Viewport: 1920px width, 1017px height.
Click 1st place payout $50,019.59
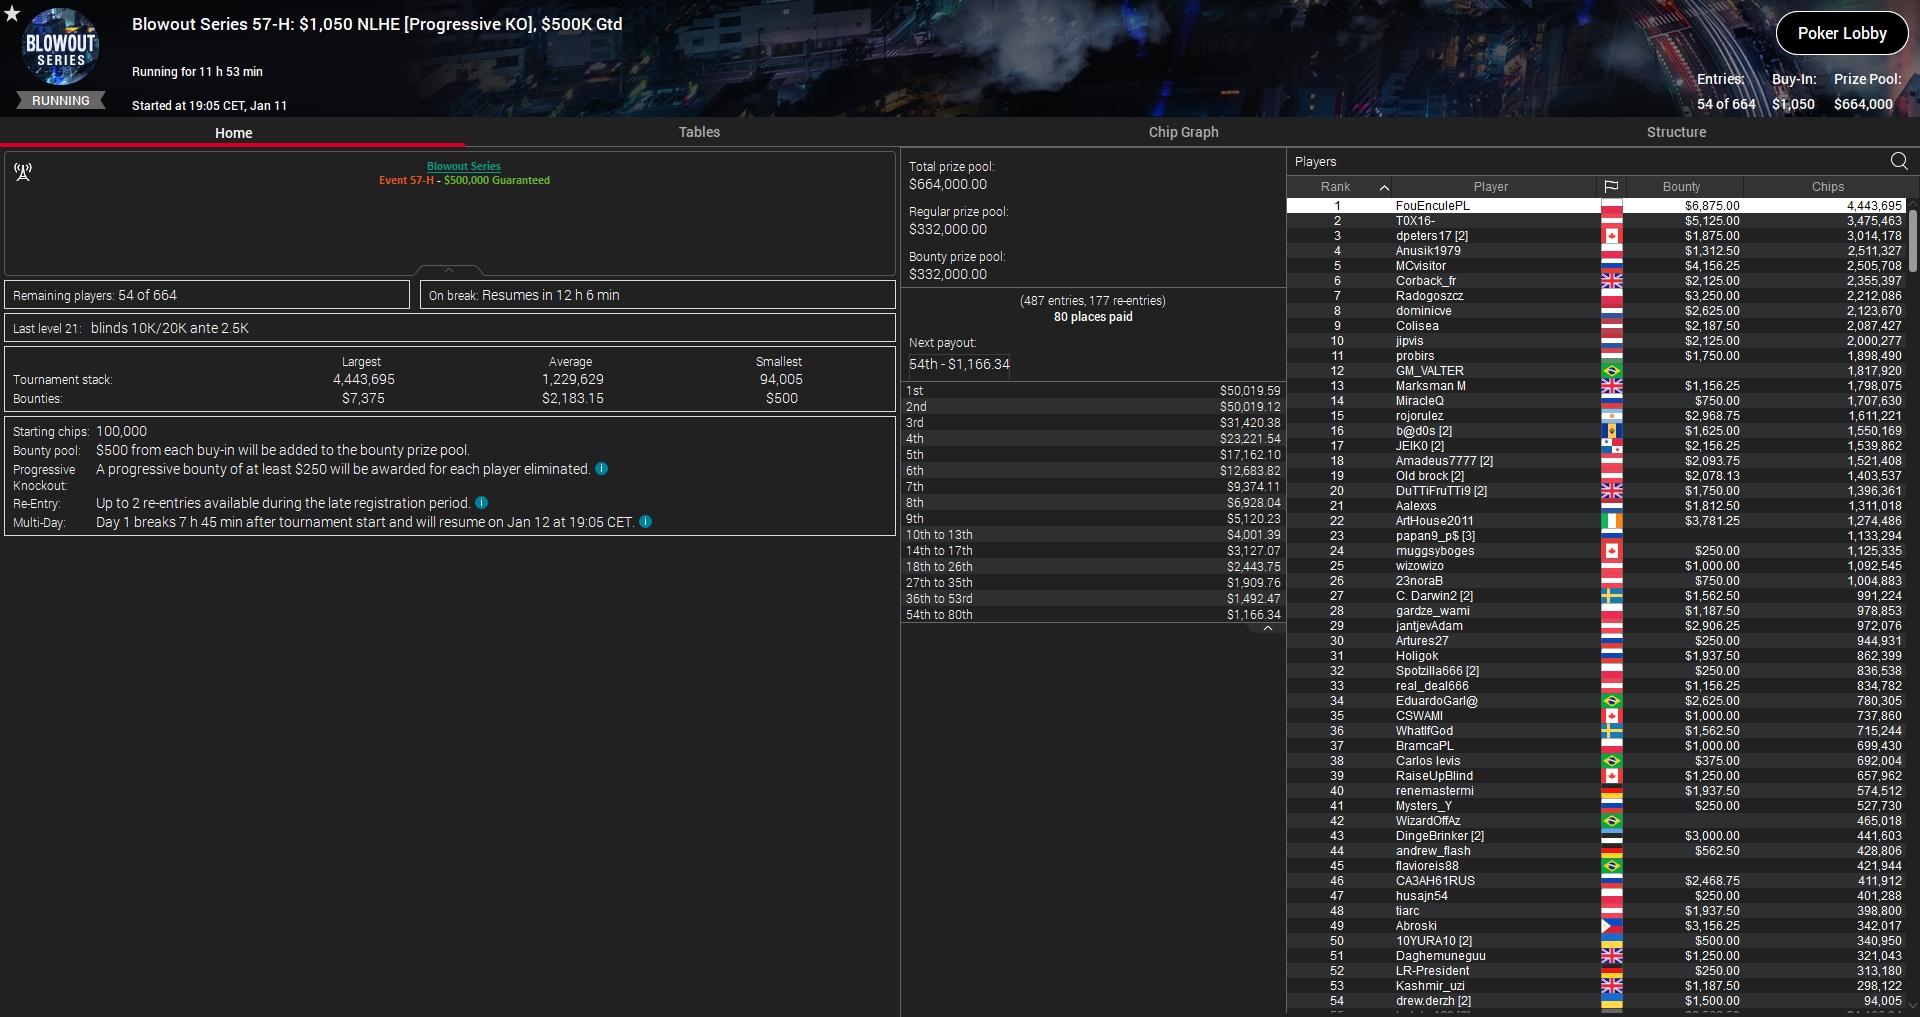(1250, 391)
